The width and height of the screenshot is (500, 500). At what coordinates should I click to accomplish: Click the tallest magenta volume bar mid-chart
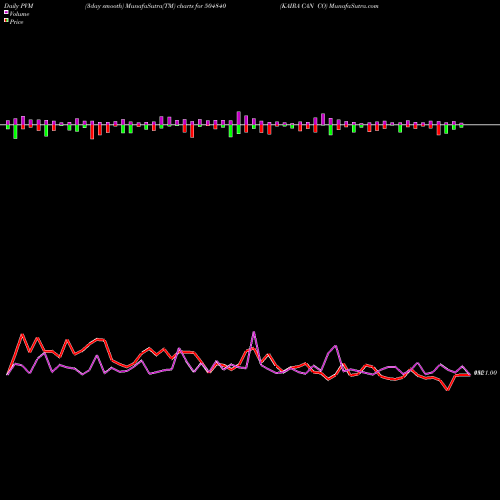pyautogui.click(x=239, y=118)
